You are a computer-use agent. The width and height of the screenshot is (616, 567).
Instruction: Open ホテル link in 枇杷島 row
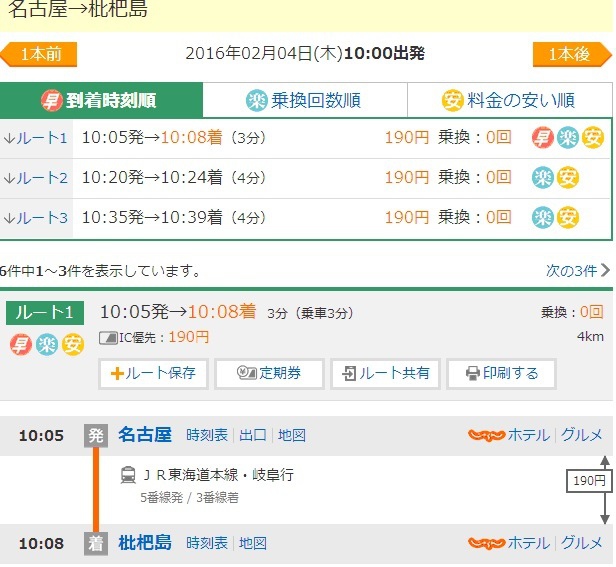pos(529,543)
